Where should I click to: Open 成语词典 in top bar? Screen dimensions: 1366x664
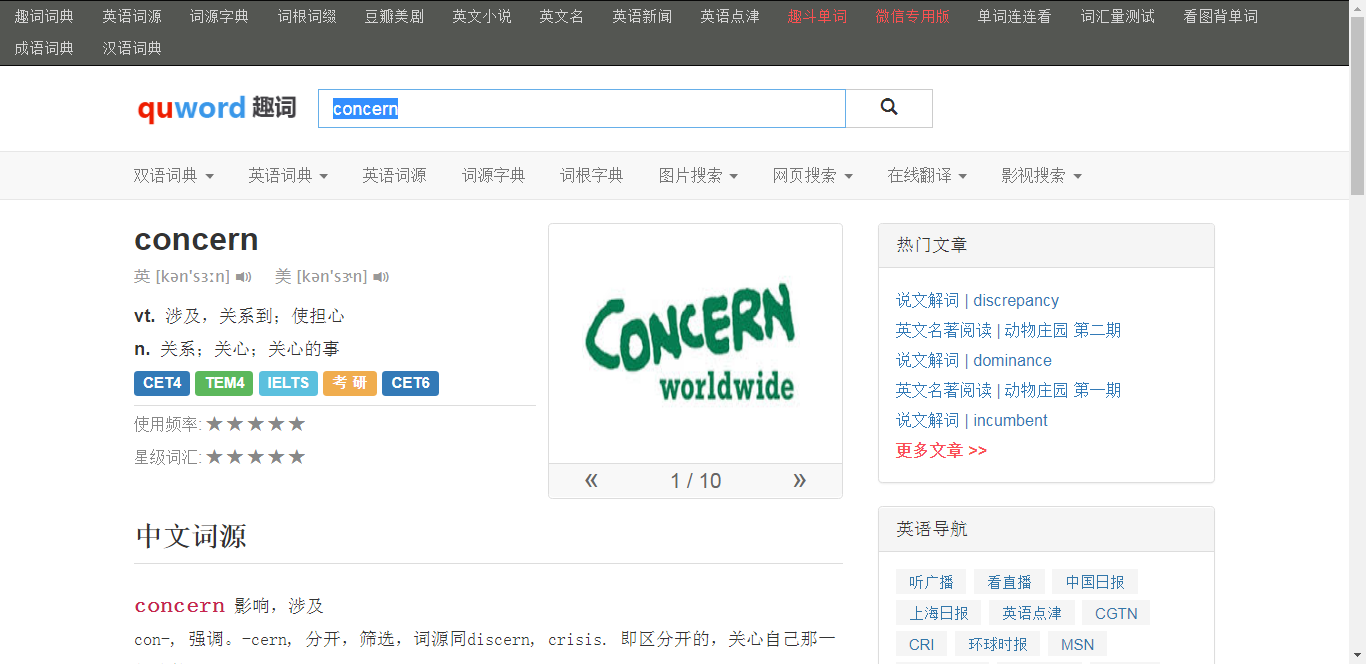44,48
